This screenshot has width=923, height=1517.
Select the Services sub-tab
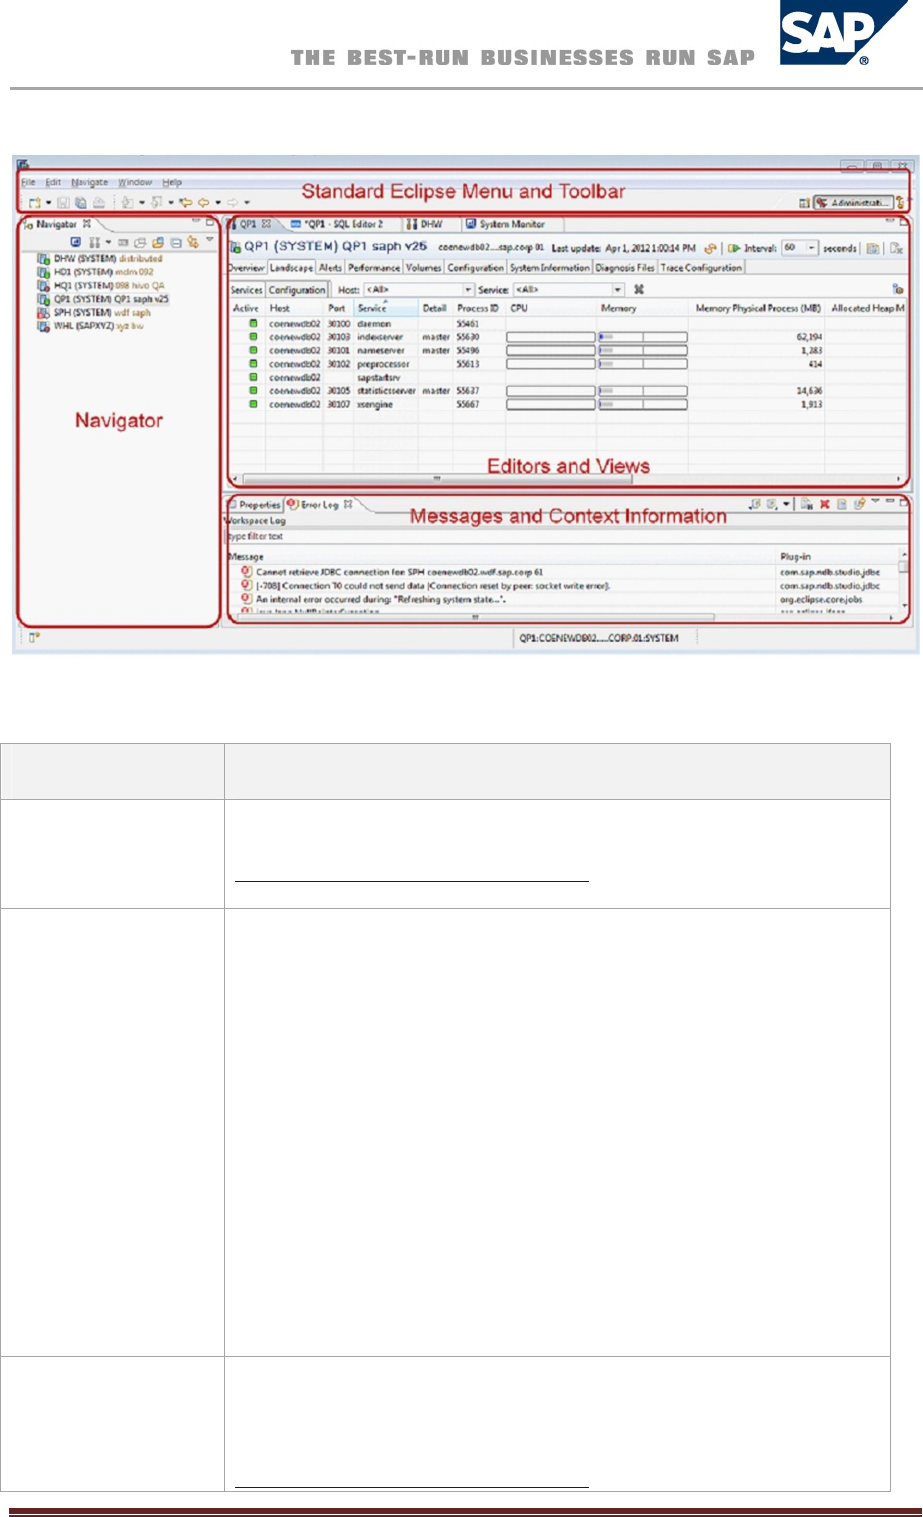(246, 290)
